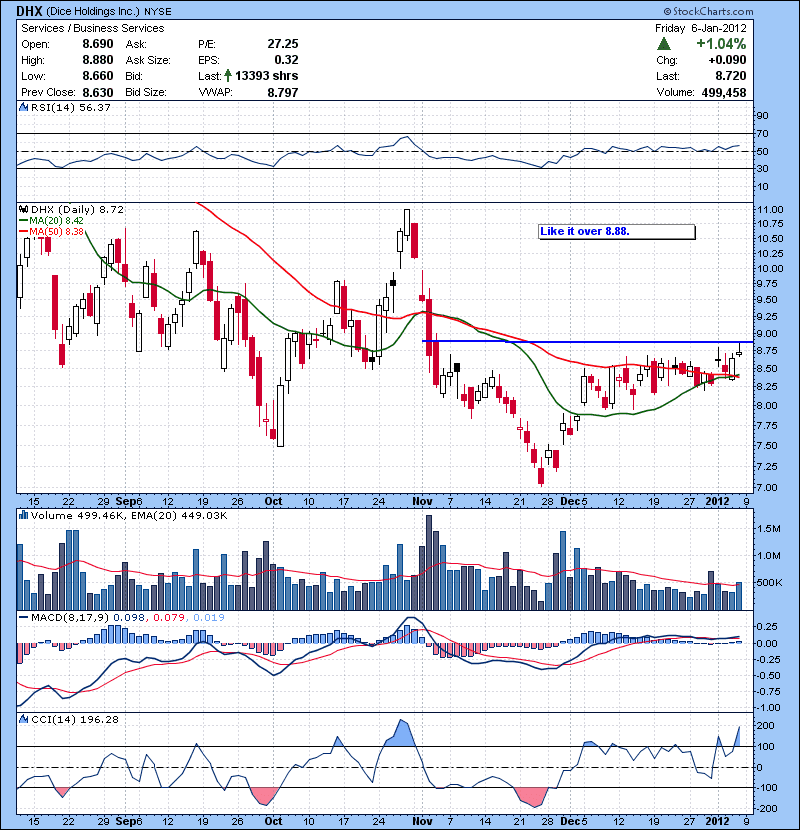Click the RSI(14) indicator panel icon

24,107
